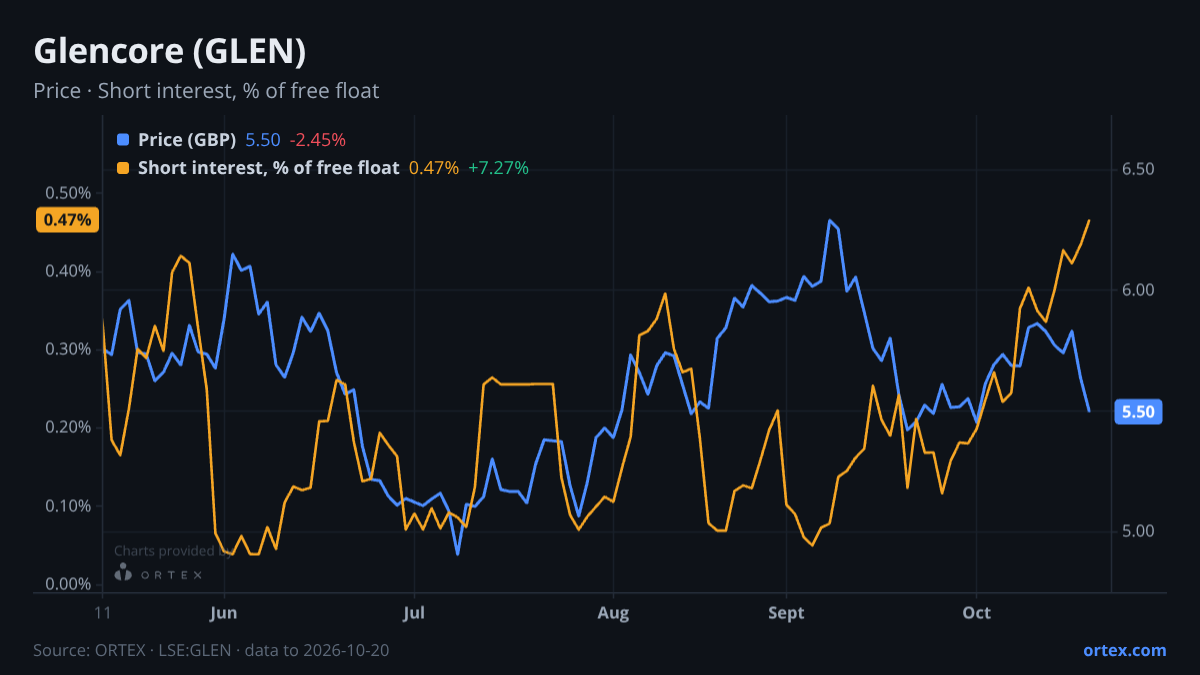Click the 'Oct' x-axis label
Viewport: 1200px width, 675px height.
point(976,612)
